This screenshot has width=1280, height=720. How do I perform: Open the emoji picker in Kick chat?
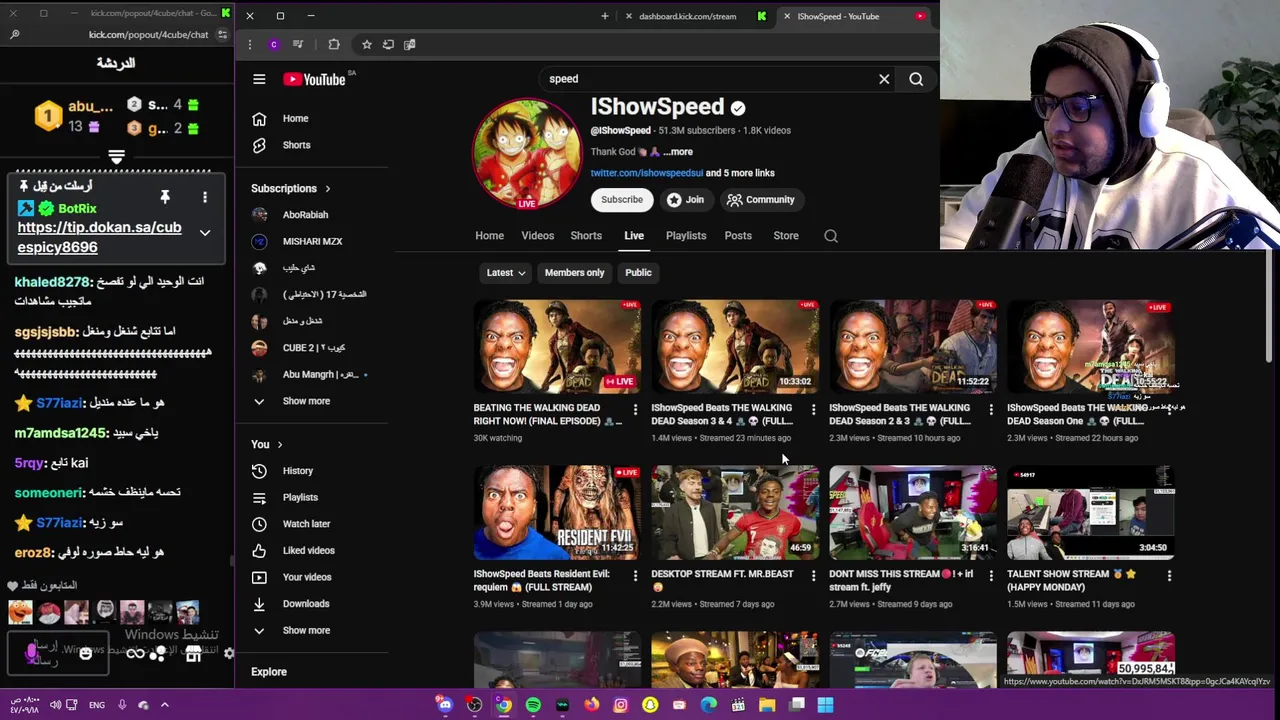coord(85,654)
